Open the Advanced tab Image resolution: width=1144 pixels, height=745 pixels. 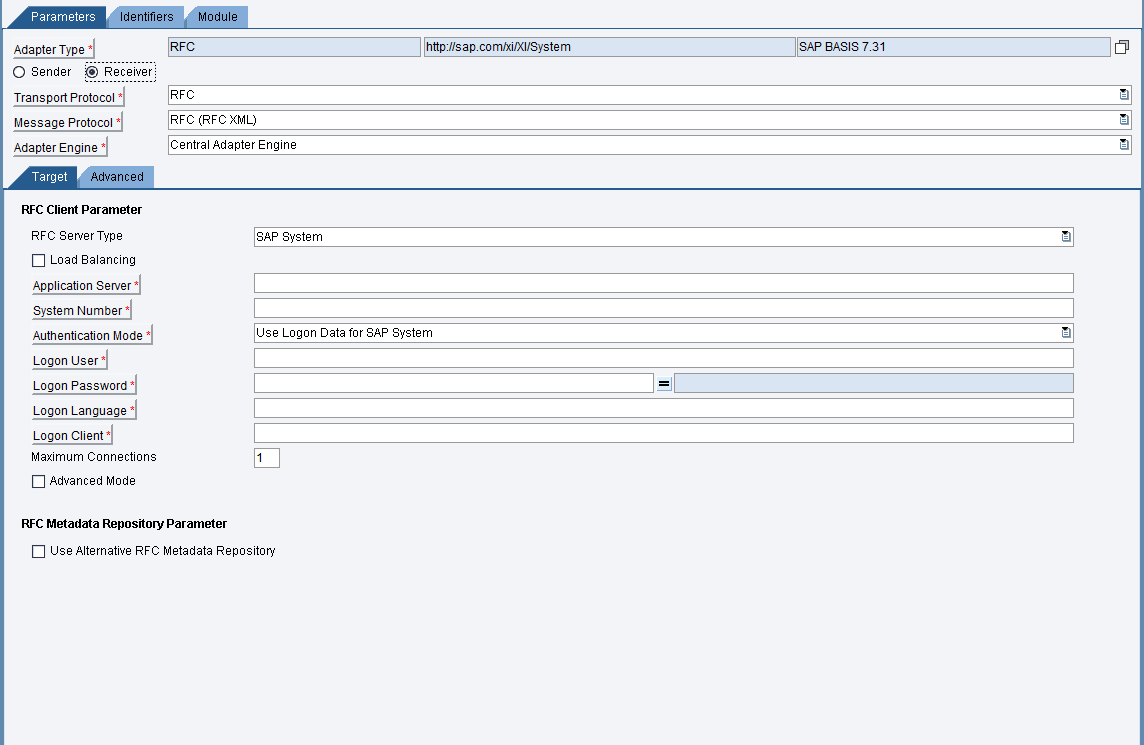[x=116, y=176]
